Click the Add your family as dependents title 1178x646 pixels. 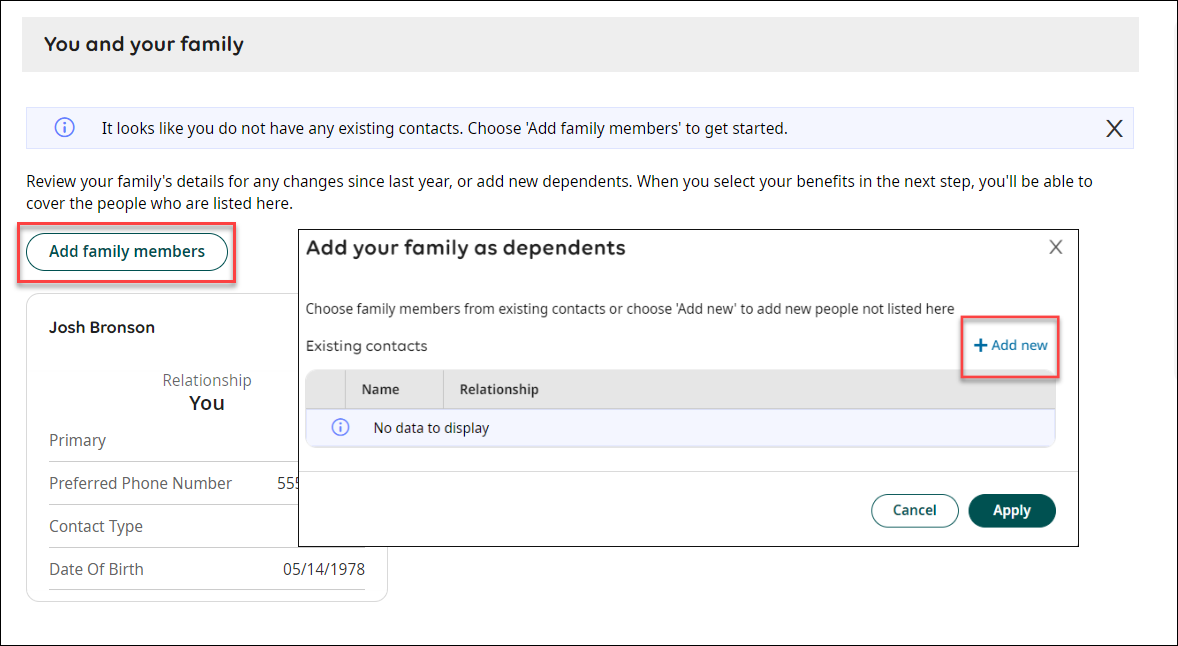coord(465,248)
